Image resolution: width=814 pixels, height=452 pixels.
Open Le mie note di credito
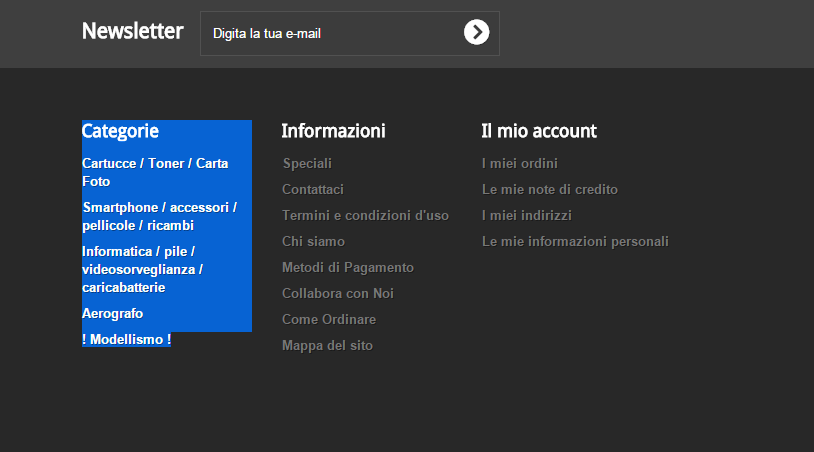pyautogui.click(x=550, y=189)
